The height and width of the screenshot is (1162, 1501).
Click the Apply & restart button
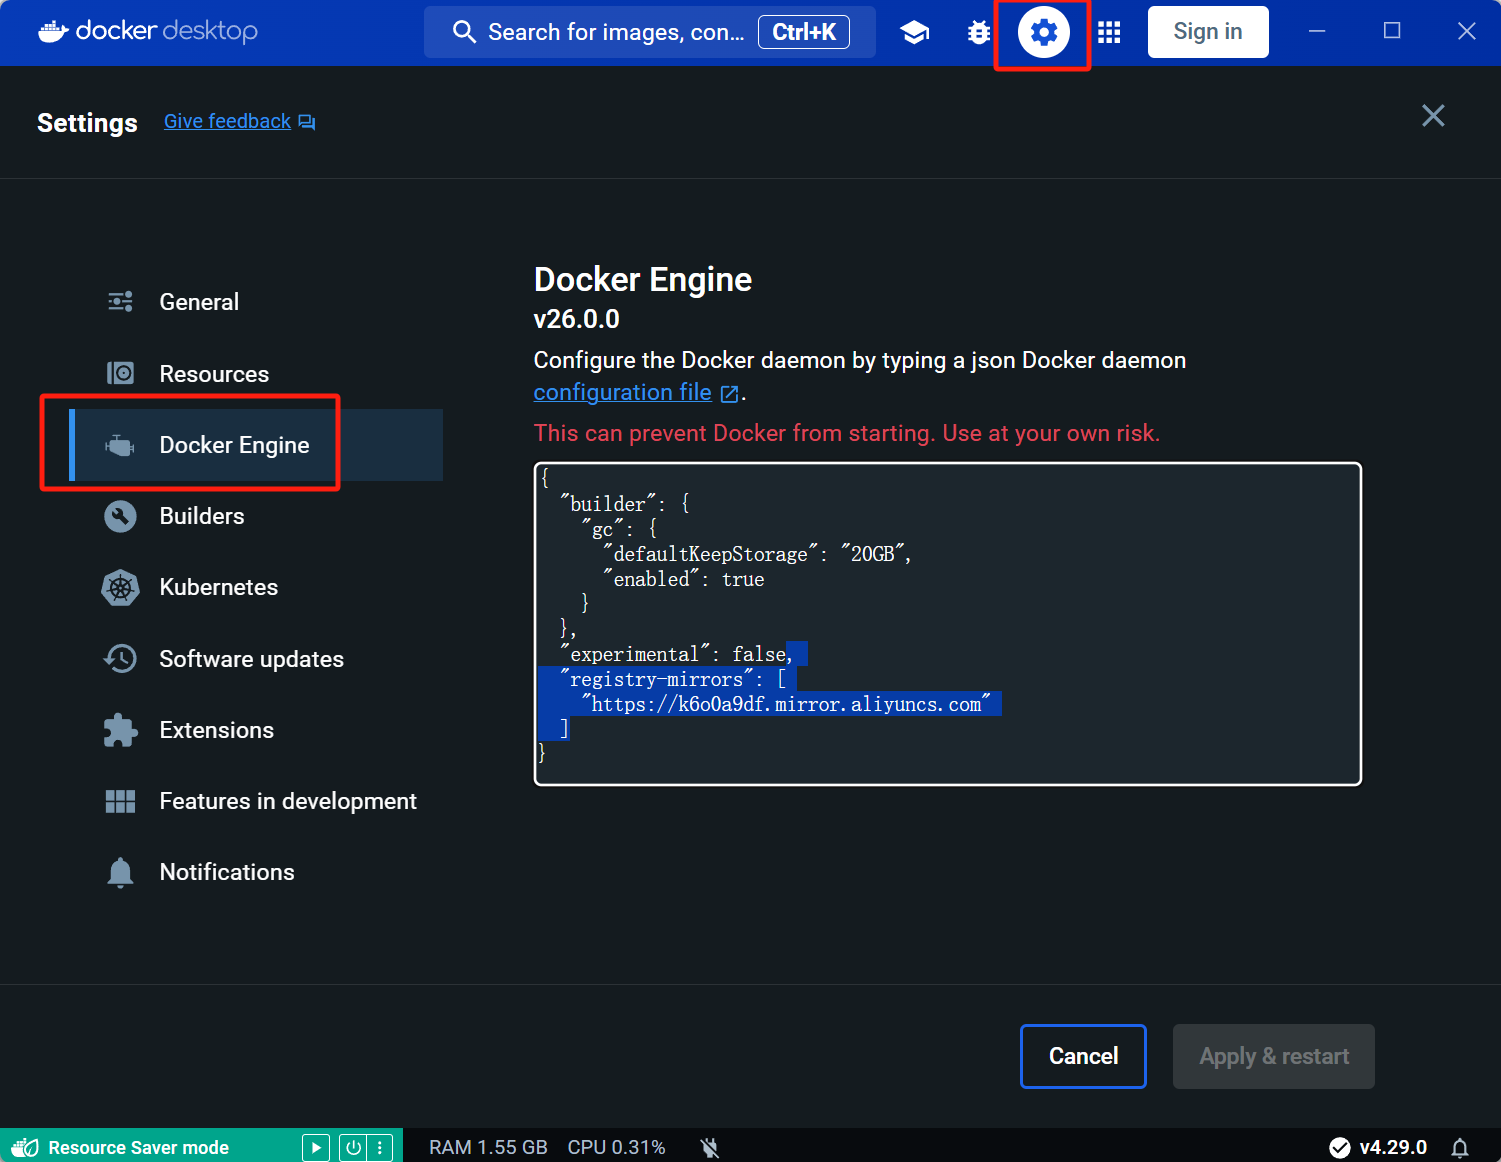(1274, 1056)
